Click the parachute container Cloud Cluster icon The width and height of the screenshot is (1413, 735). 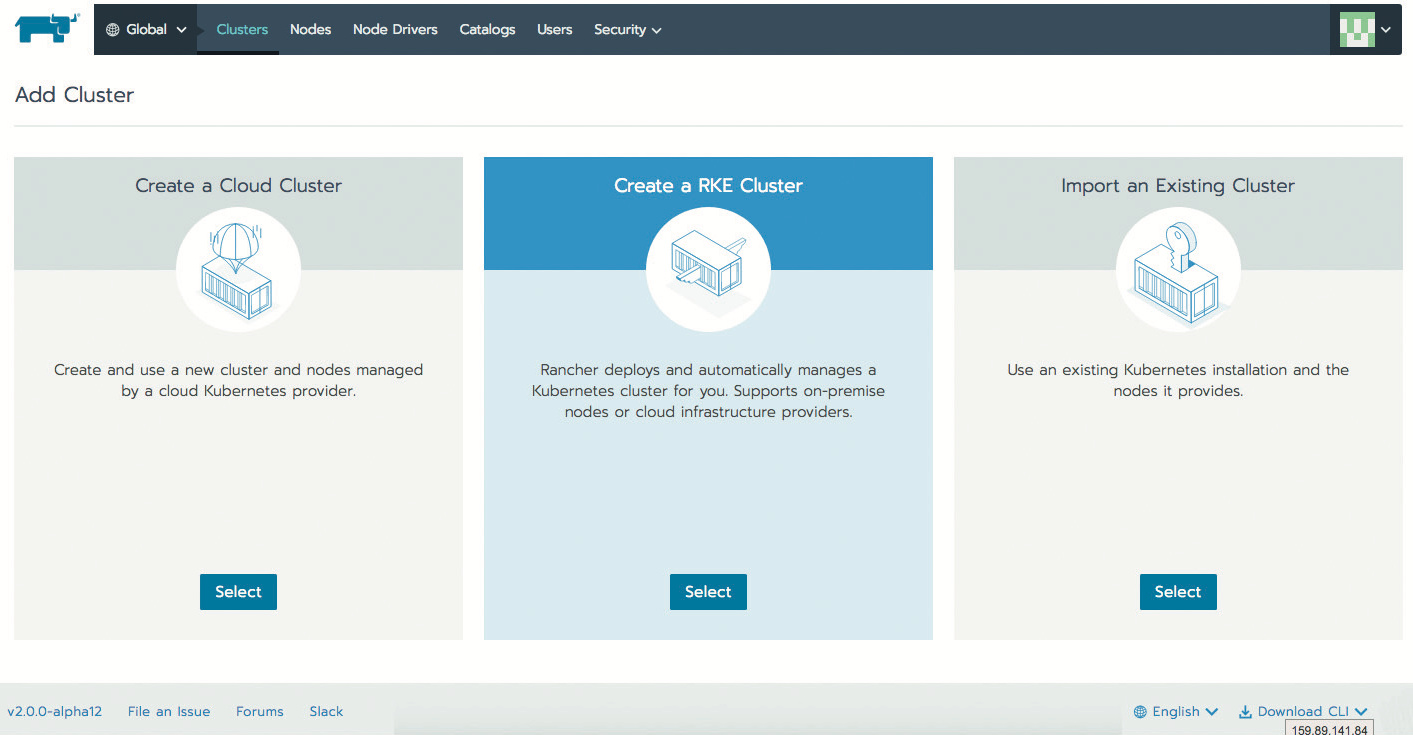(x=238, y=269)
